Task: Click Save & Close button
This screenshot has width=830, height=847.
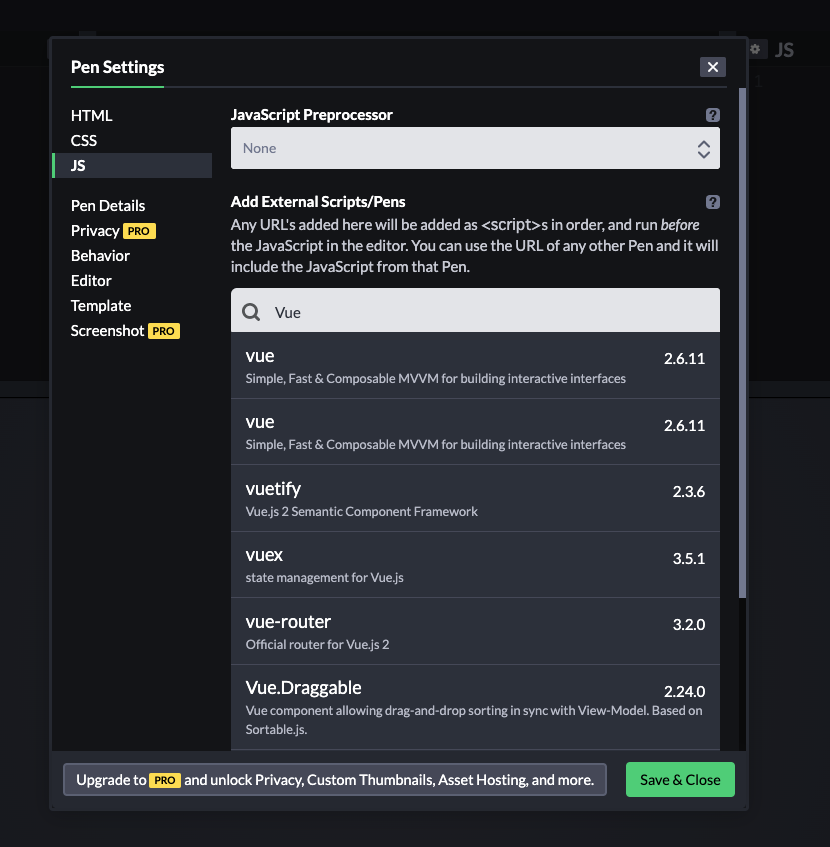Action: point(680,779)
